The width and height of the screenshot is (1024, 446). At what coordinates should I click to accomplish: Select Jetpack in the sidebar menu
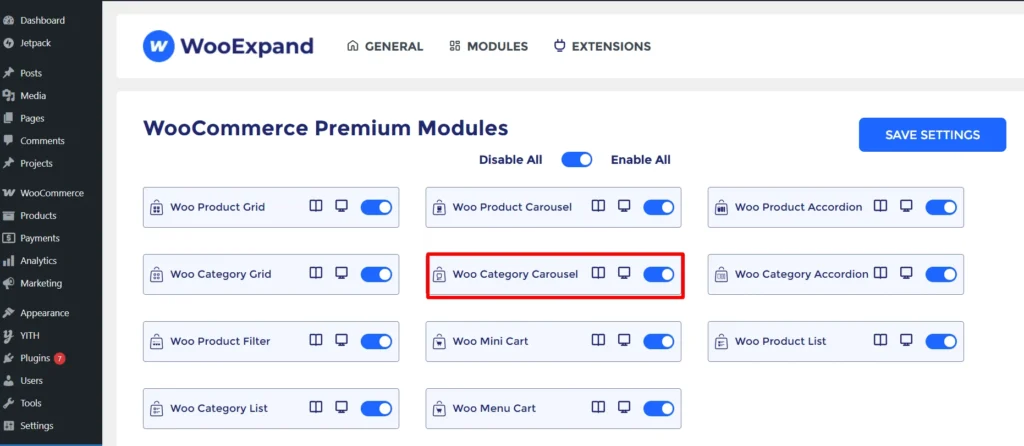tap(36, 43)
